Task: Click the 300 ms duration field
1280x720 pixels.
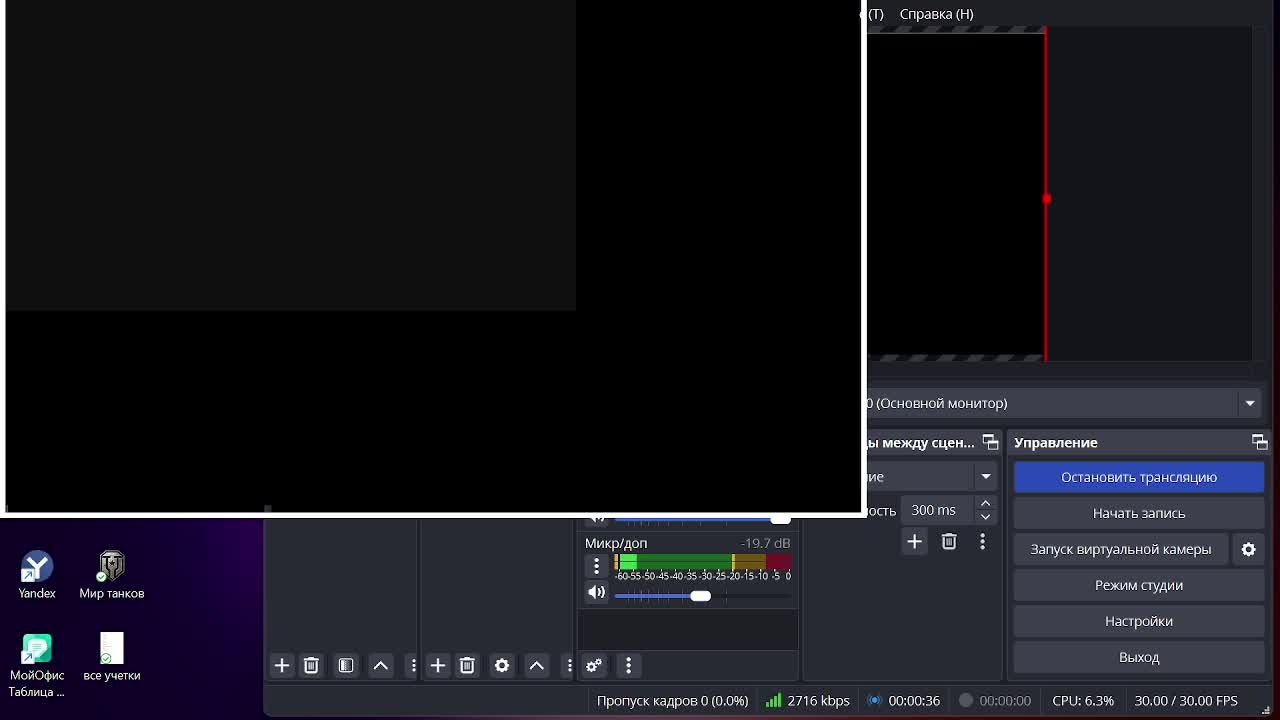Action: pyautogui.click(x=935, y=510)
